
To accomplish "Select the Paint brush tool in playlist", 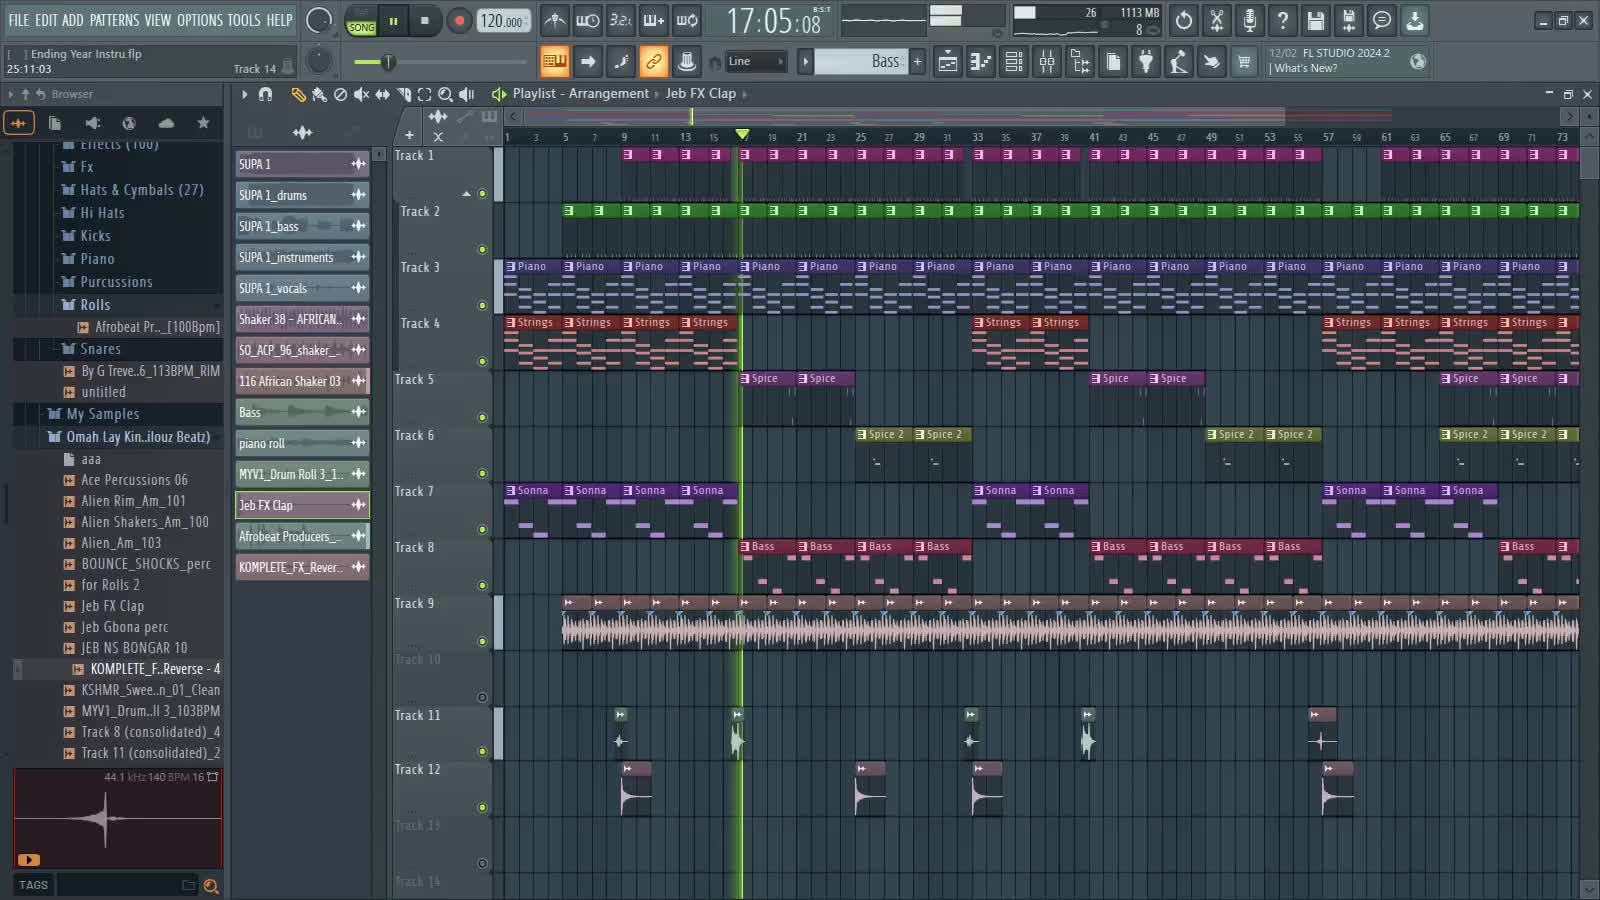I will (x=319, y=94).
